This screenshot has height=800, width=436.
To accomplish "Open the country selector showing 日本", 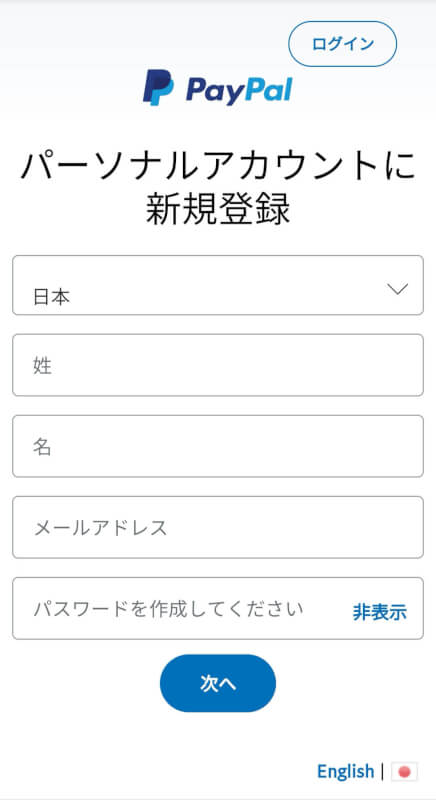I will 218,285.
